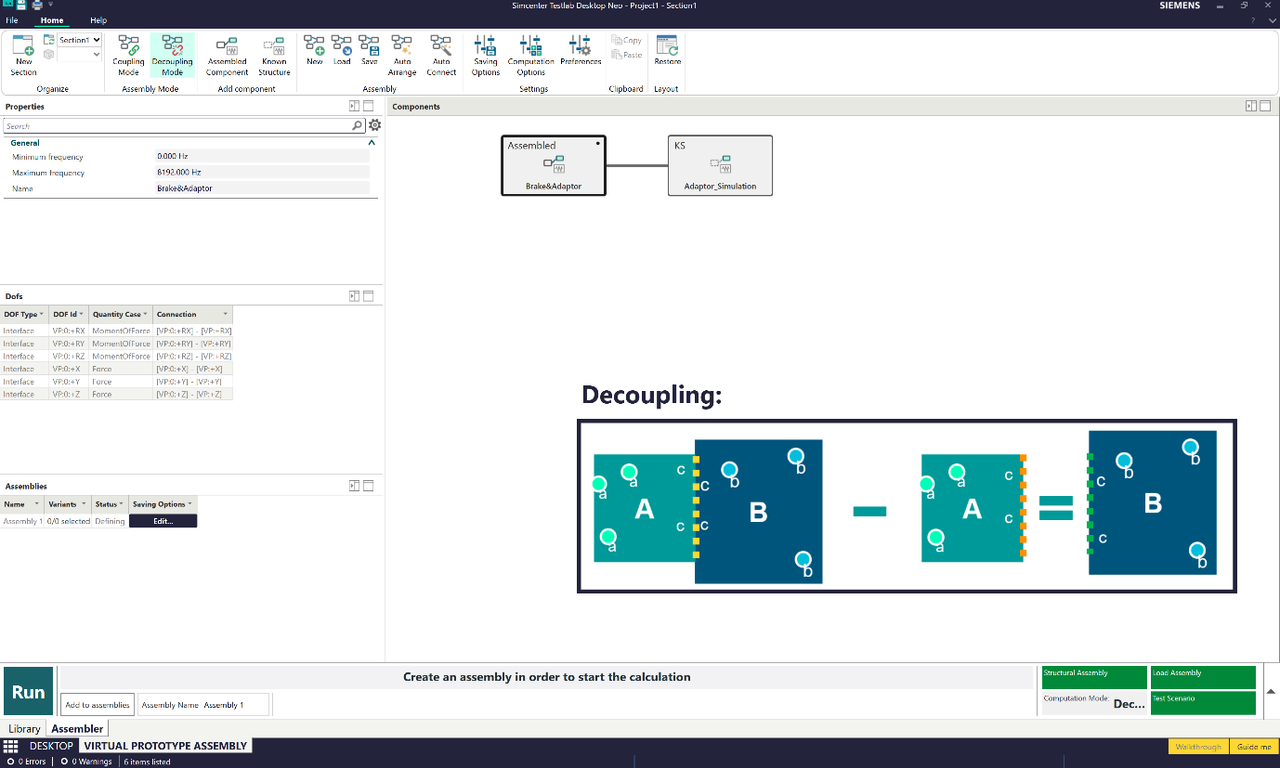This screenshot has height=768, width=1280.
Task: Open the DOF Type column filter
Action: [42, 314]
